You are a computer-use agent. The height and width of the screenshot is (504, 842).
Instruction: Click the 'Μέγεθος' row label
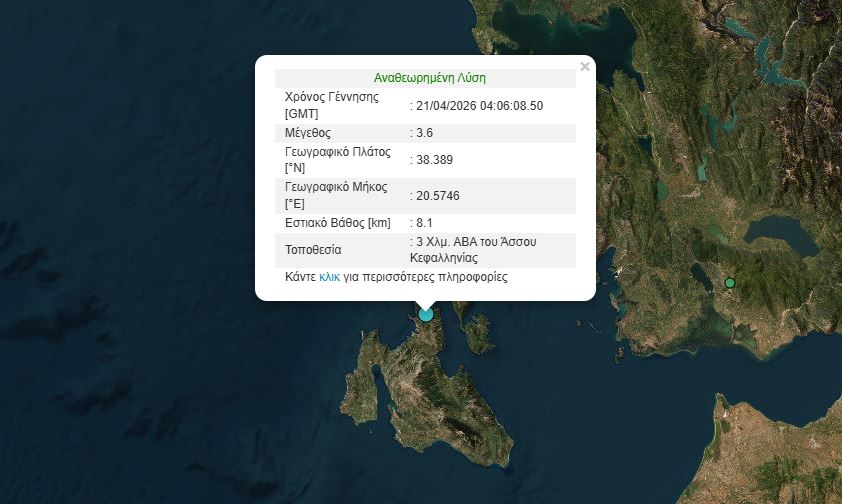pyautogui.click(x=308, y=132)
